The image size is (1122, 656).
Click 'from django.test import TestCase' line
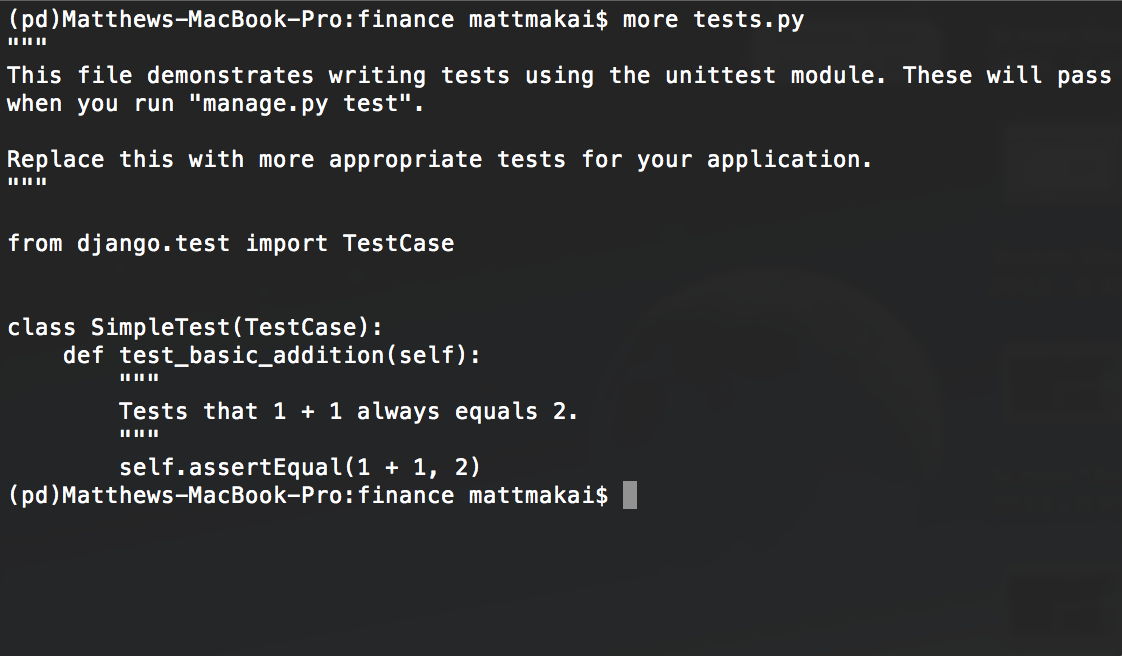click(231, 243)
